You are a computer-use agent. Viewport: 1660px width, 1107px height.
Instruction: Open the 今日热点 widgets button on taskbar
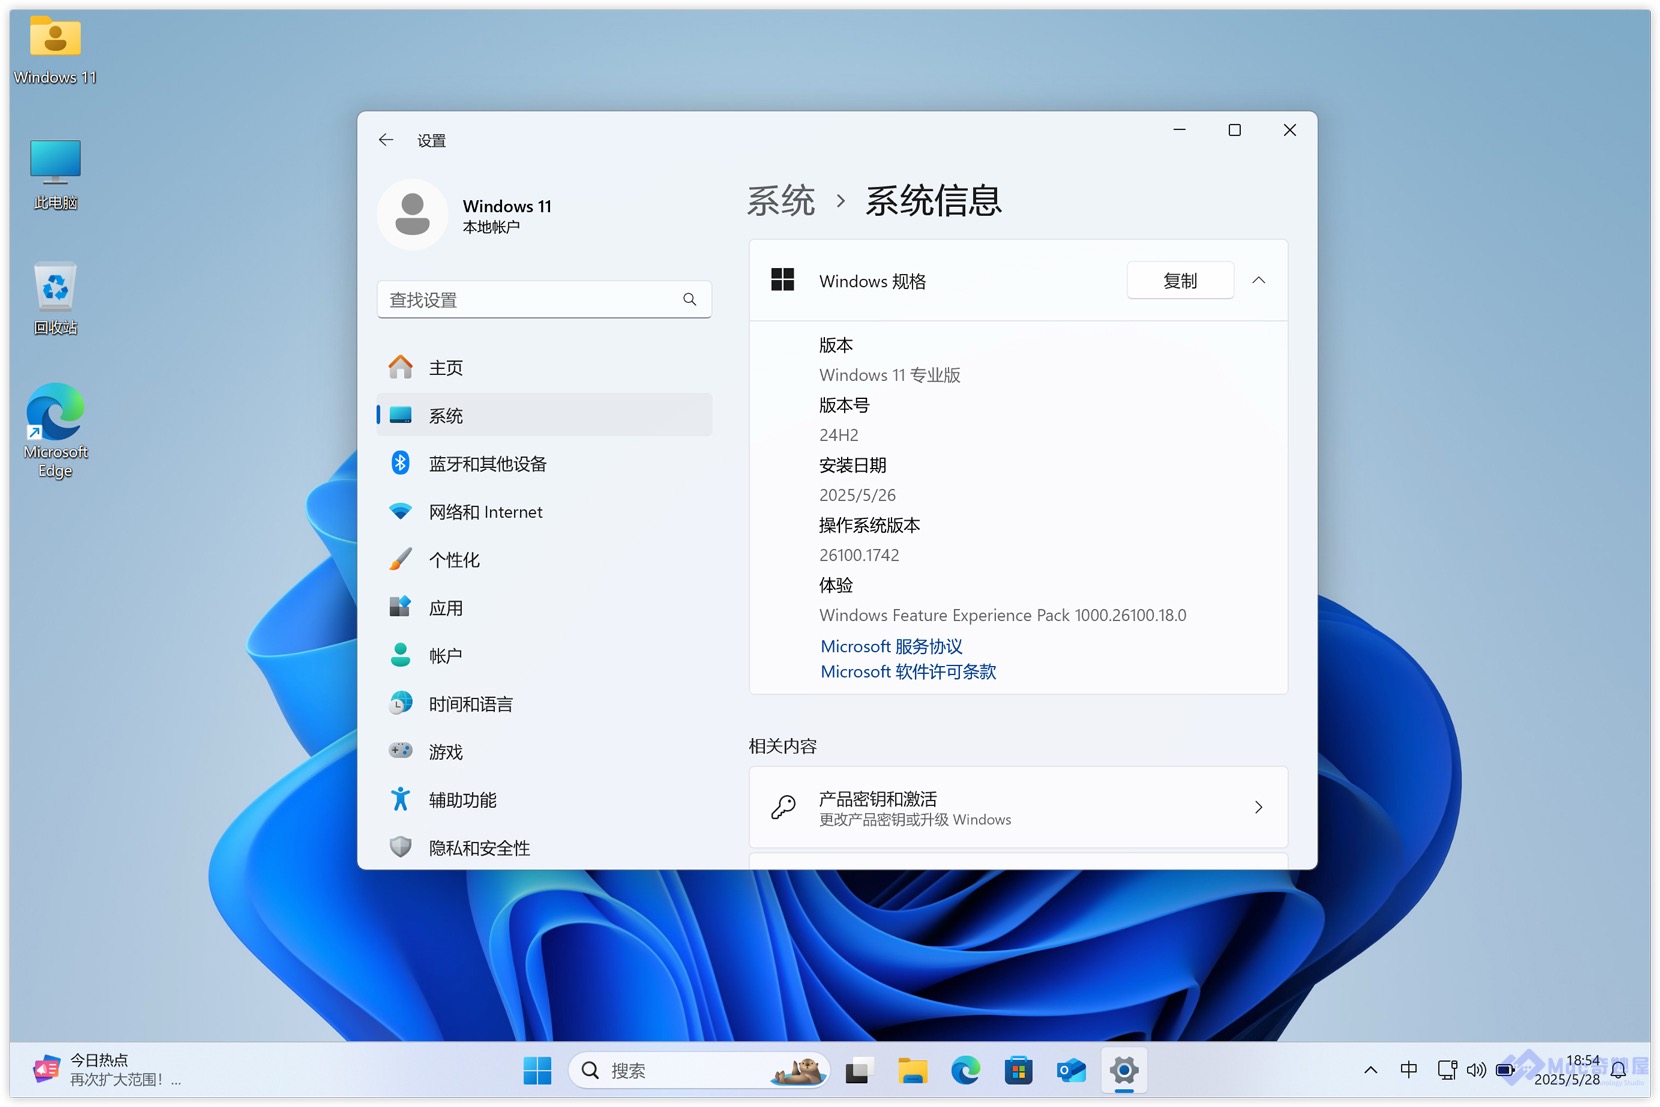pos(108,1069)
